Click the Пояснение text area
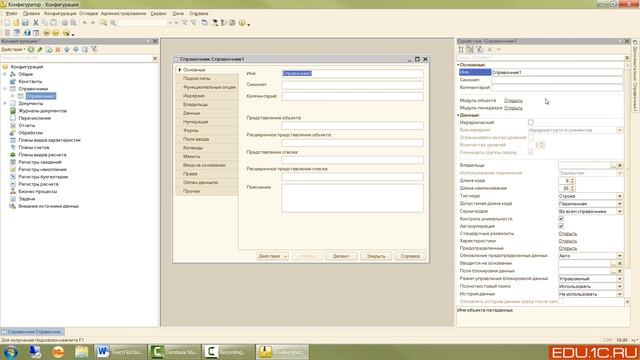Screen dimensions: 640x360 point(352,198)
